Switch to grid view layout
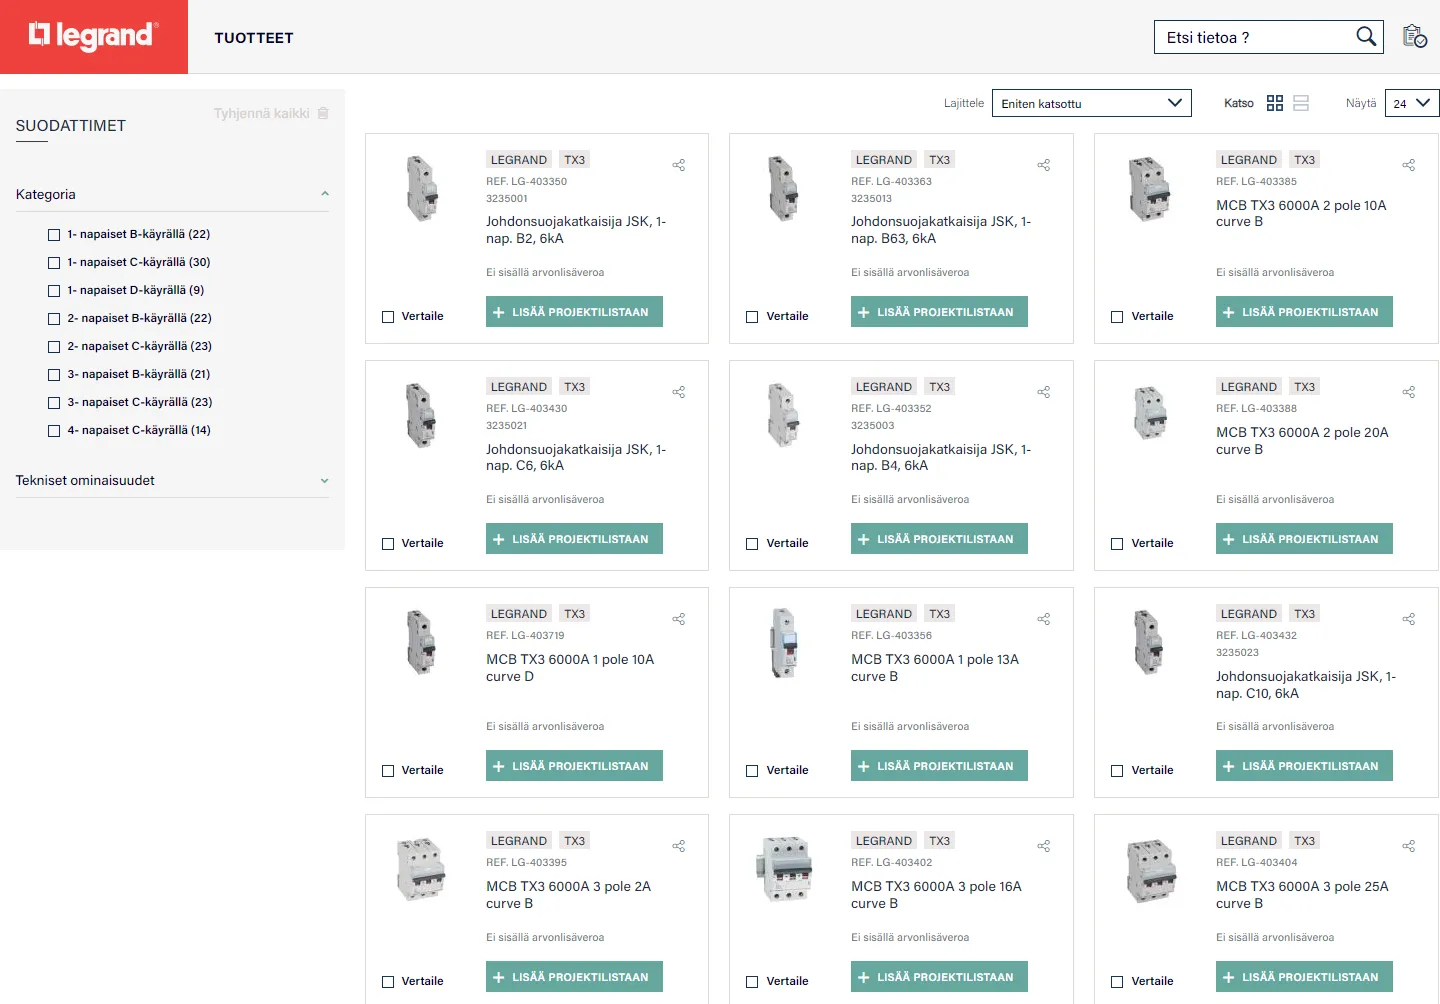This screenshot has width=1440, height=1004. click(1274, 103)
